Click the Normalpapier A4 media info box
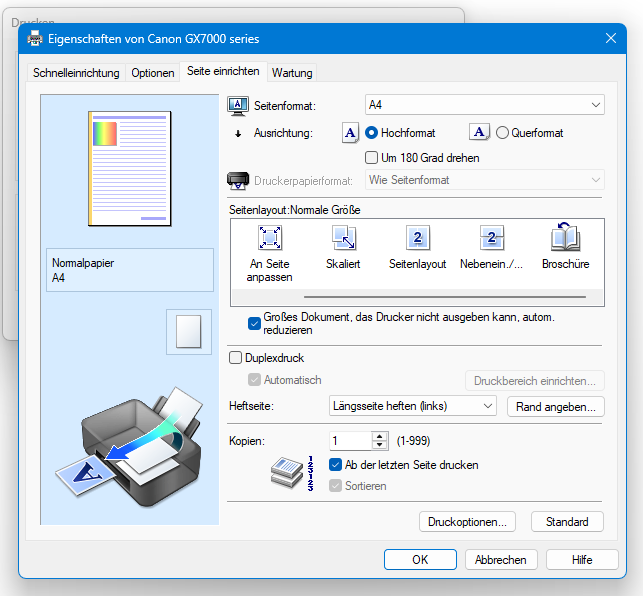This screenshot has width=643, height=596. (x=130, y=270)
